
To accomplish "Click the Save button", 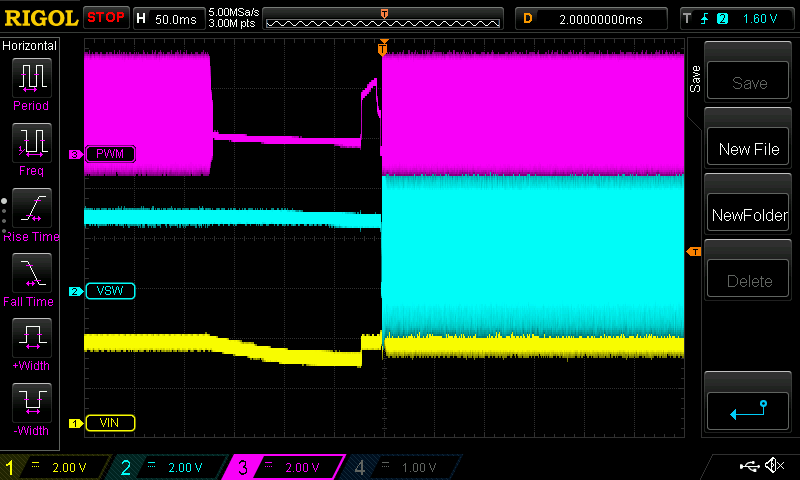I will pyautogui.click(x=748, y=81).
